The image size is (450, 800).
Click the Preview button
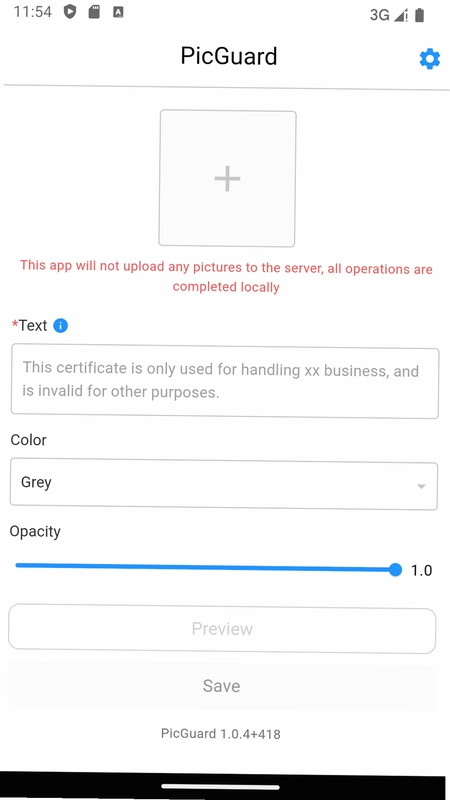pos(222,629)
